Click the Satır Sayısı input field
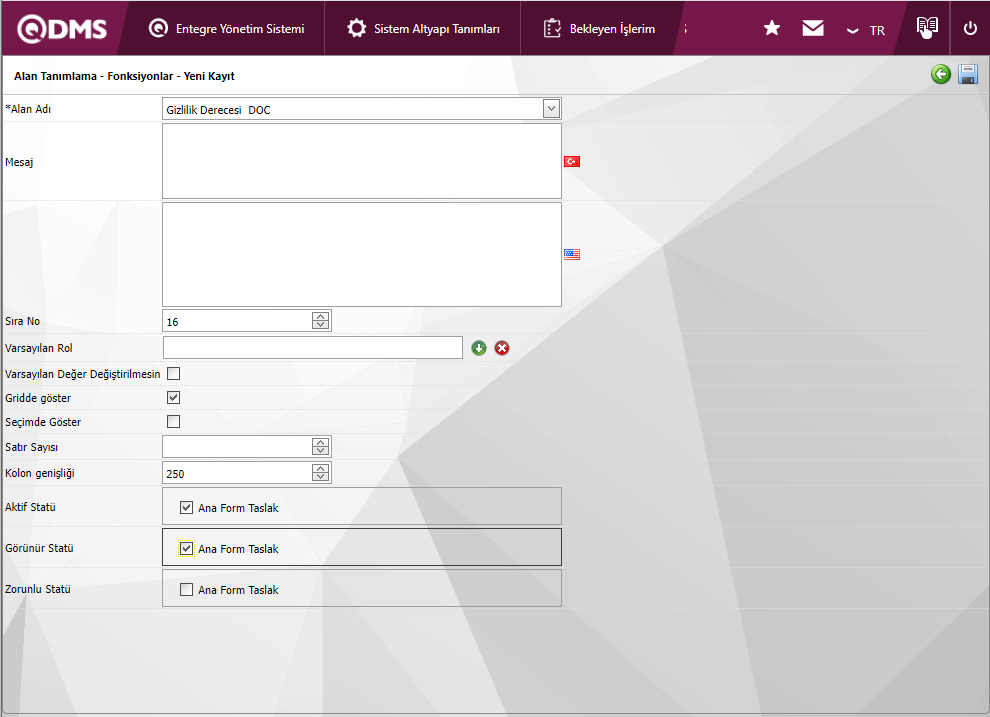 (237, 447)
